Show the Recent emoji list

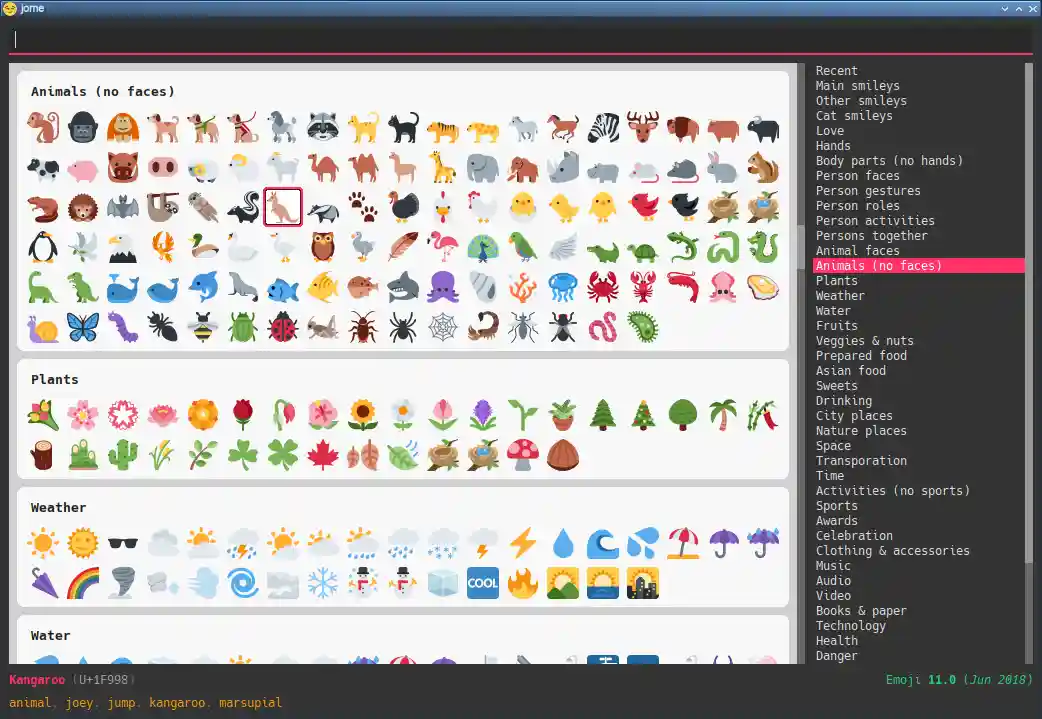(836, 71)
